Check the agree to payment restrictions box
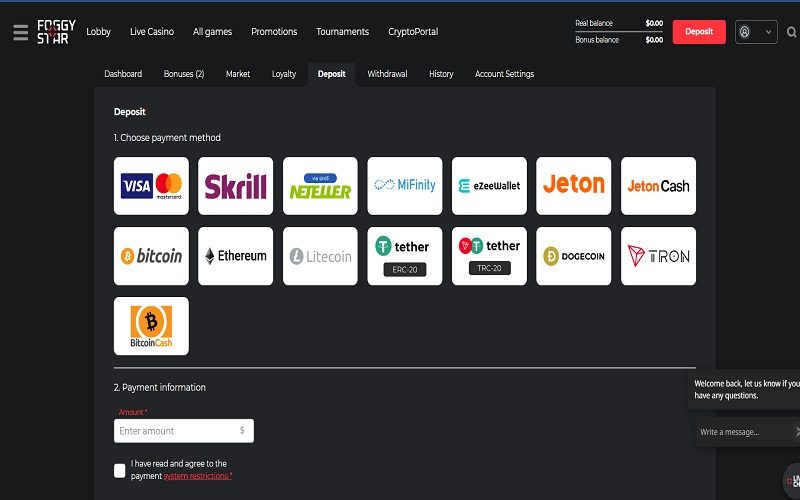The height and width of the screenshot is (500, 800). tap(120, 470)
